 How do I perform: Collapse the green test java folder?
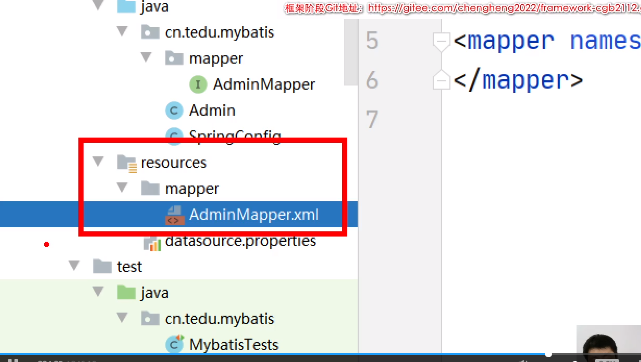click(98, 292)
